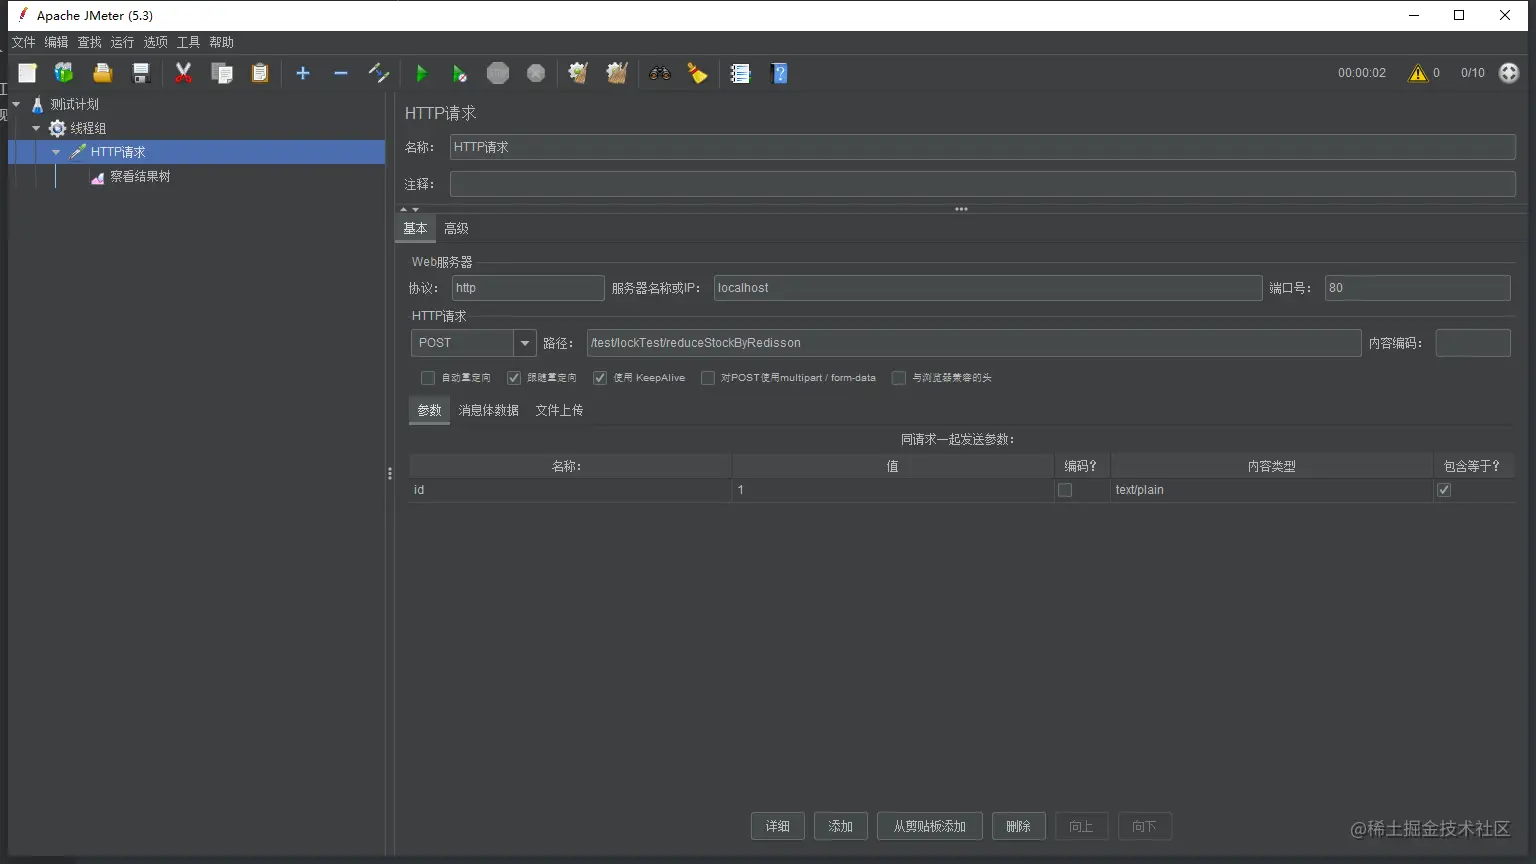Open Search with binoculars icon
This screenshot has width=1536, height=864.
coord(659,73)
